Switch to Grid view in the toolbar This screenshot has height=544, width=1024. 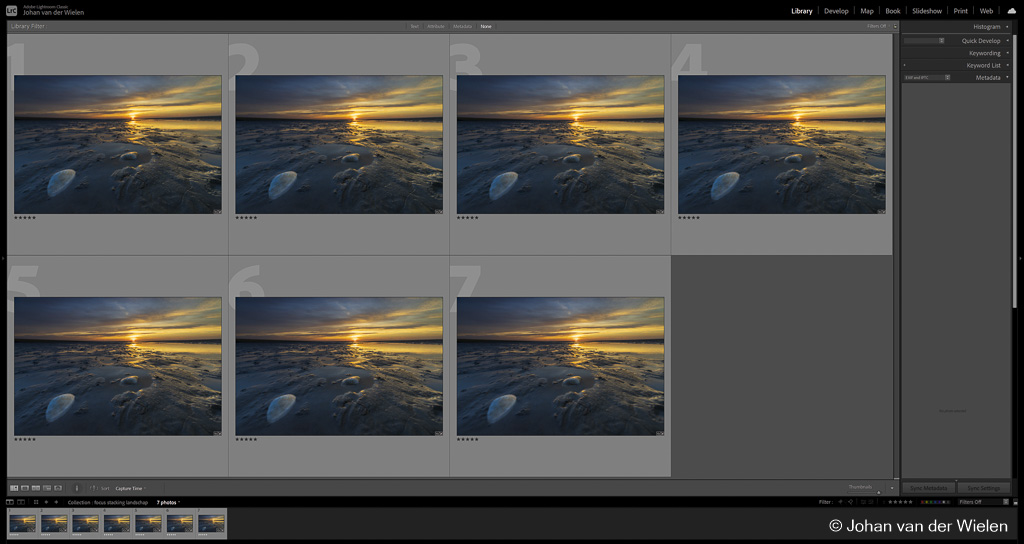14,488
